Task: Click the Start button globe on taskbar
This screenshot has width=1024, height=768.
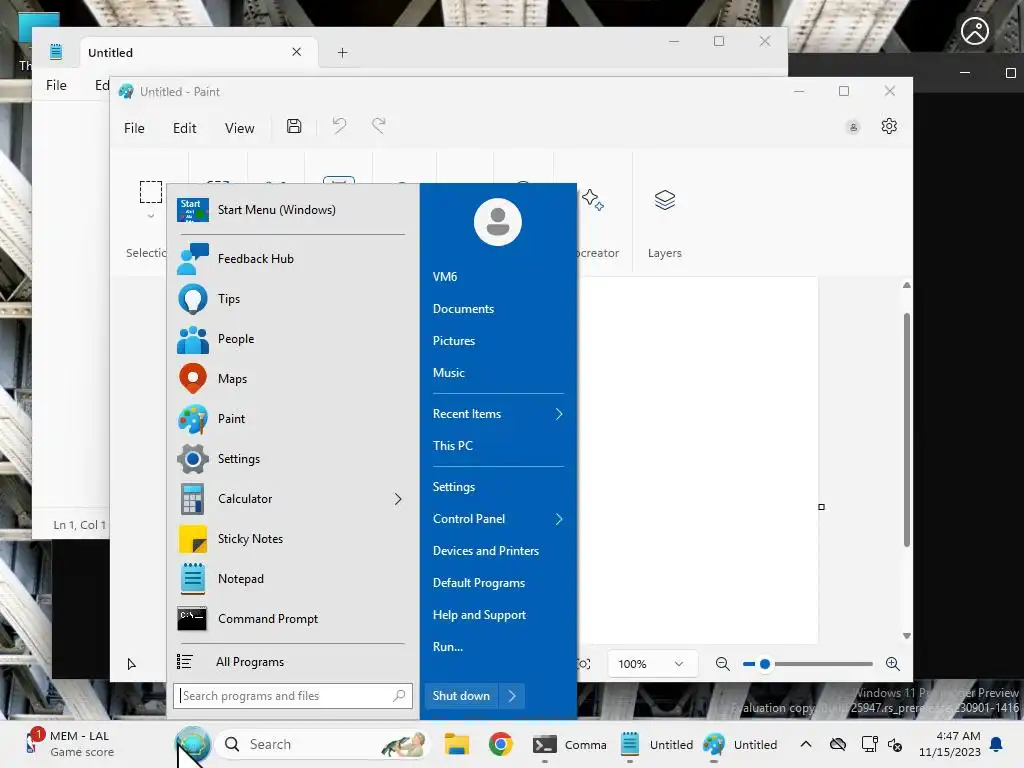Action: [193, 744]
